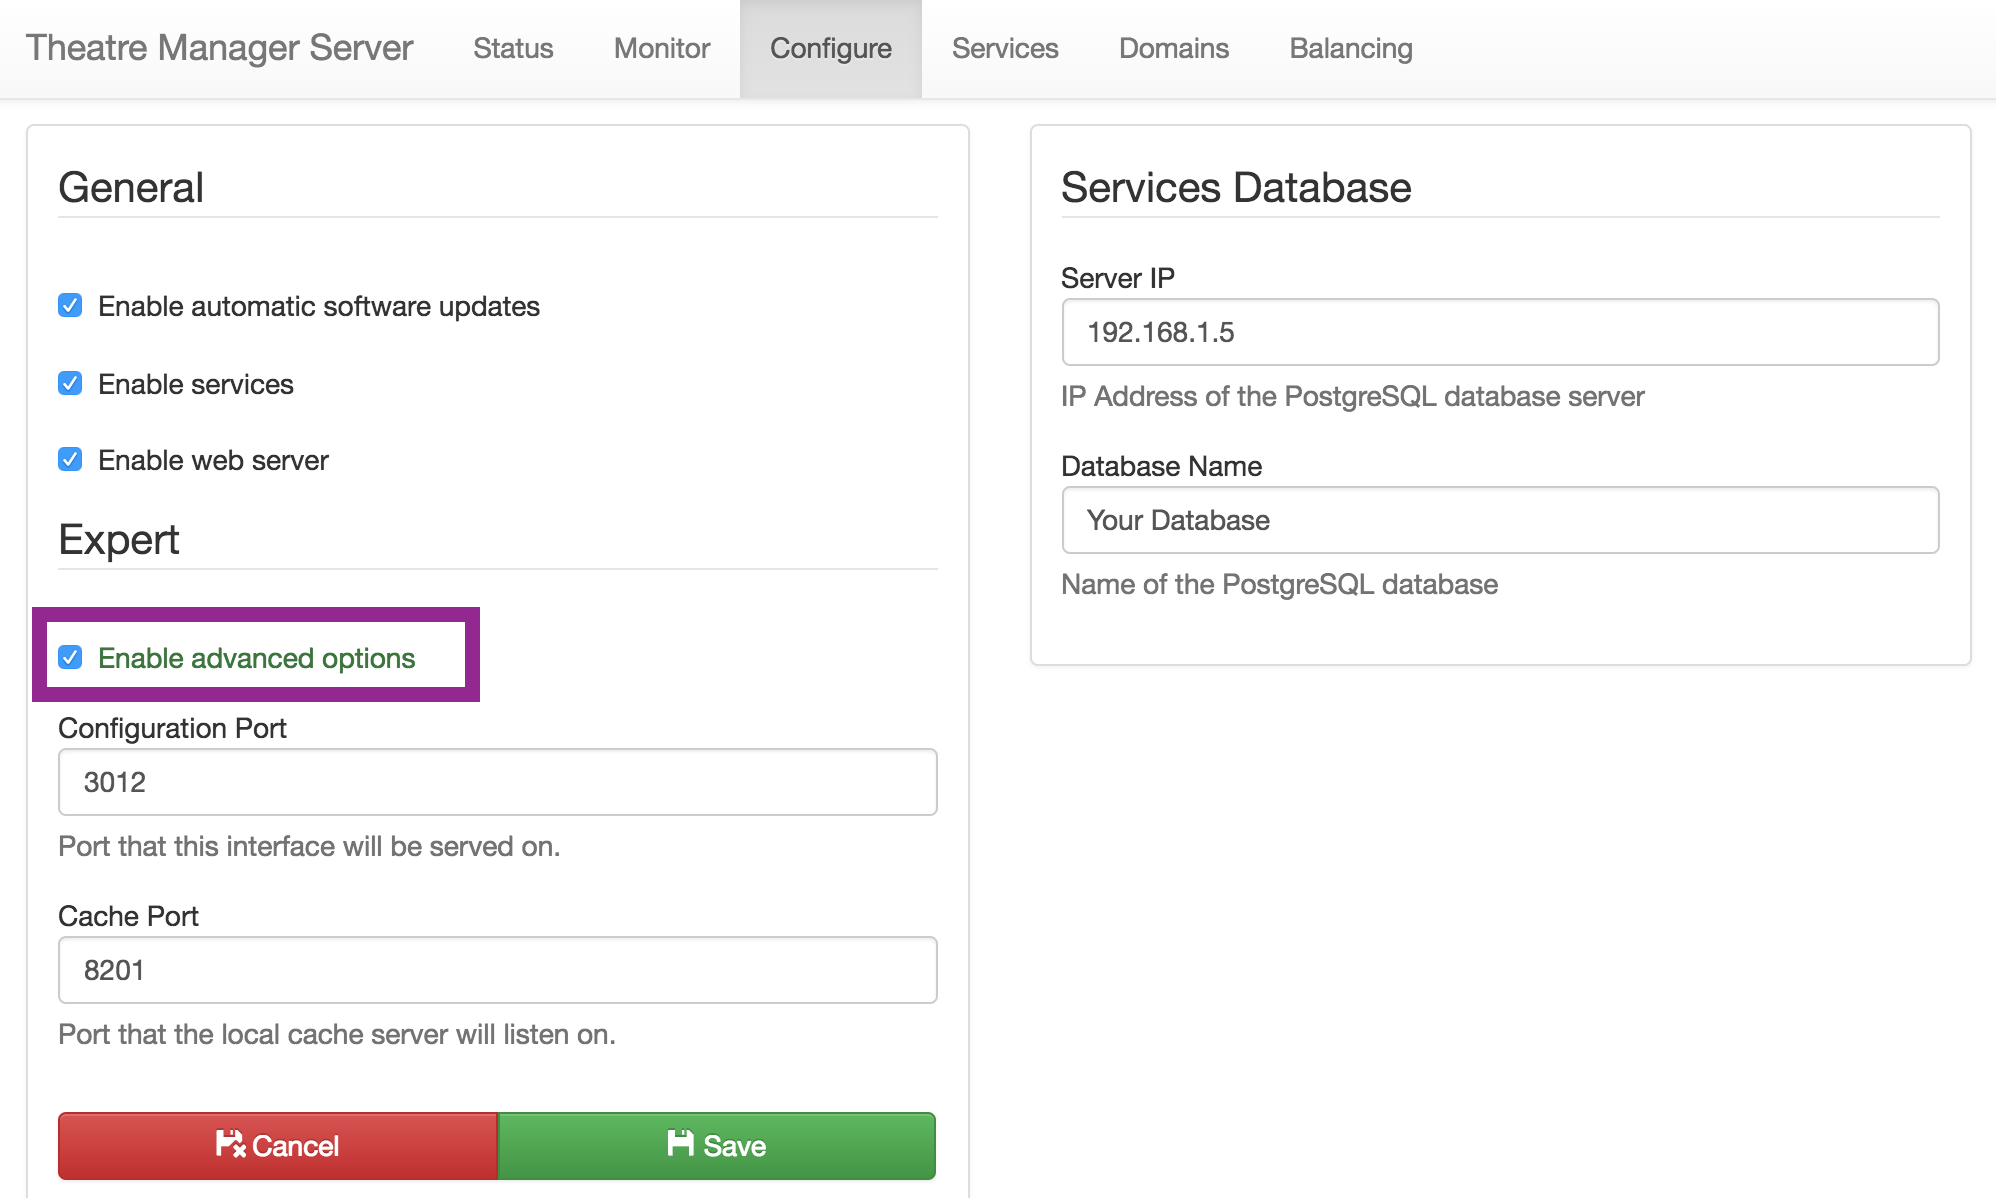Click the 'Enable automatic software updates' label

coord(319,306)
